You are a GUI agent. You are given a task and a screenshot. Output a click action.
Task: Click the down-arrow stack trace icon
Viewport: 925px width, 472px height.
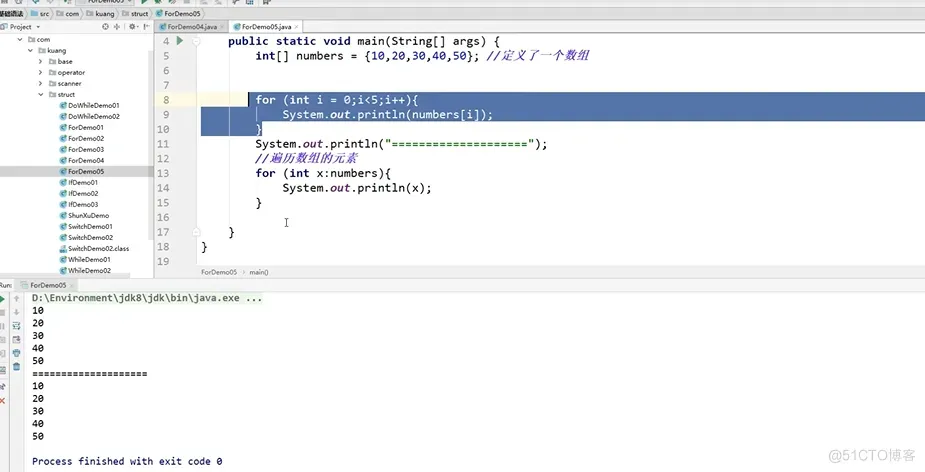17,313
